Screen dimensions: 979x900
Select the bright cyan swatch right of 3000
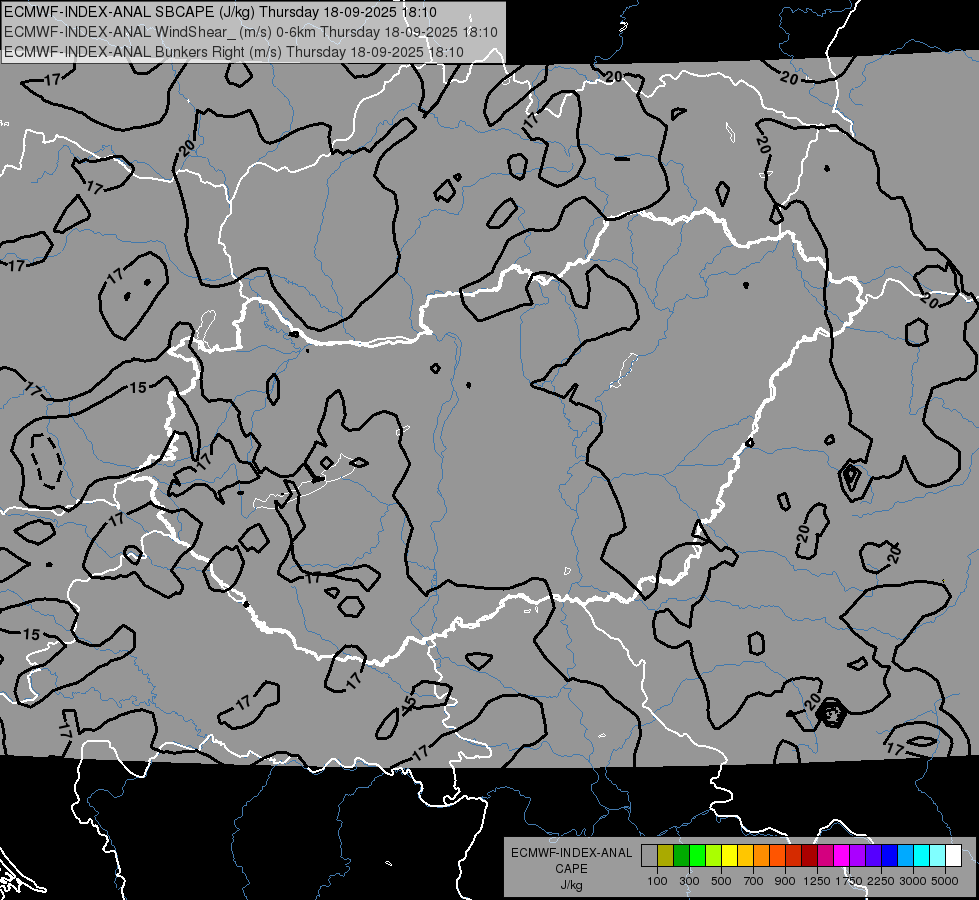click(x=922, y=856)
